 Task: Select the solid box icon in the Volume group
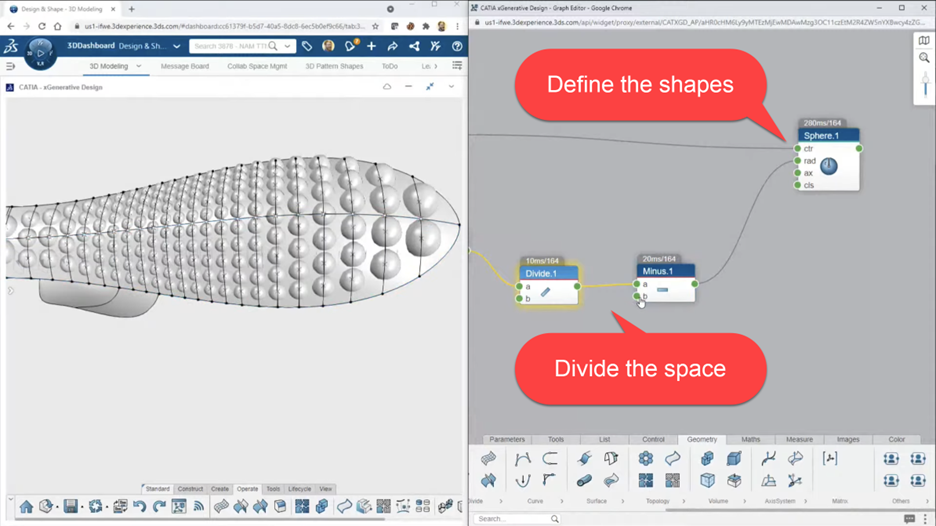734,459
